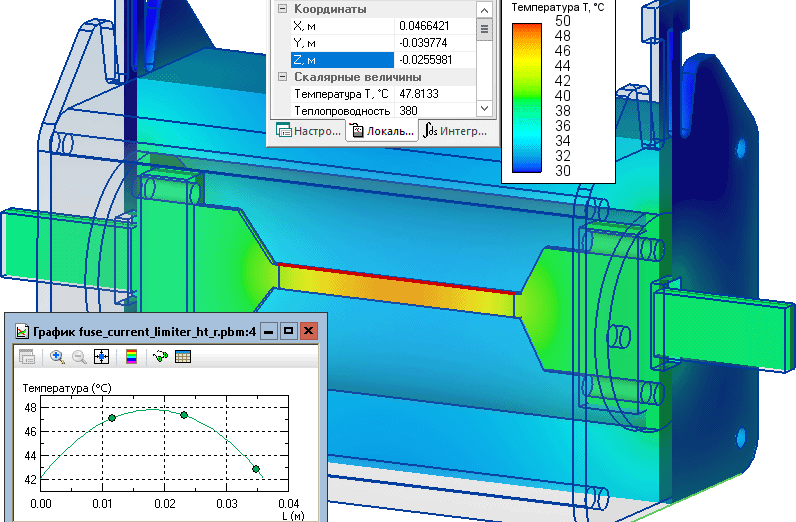Collapse the Скалярные величины group
This screenshot has height=522, width=796.
283,77
